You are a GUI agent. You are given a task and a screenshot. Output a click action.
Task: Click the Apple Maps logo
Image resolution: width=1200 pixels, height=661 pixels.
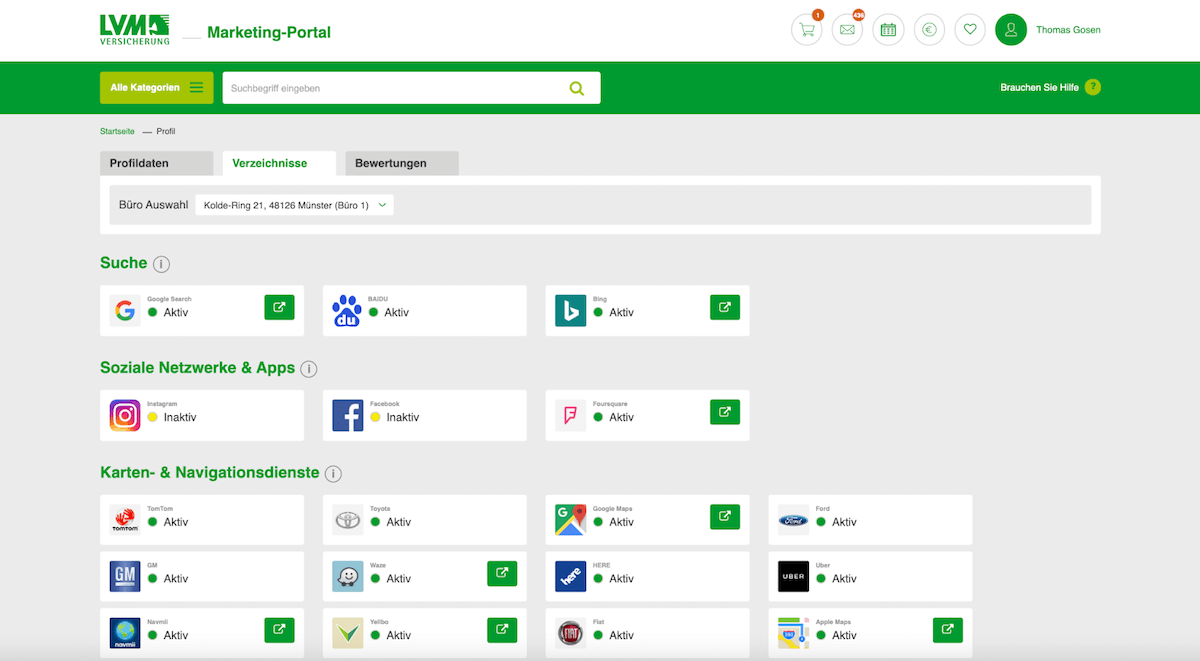tap(794, 633)
